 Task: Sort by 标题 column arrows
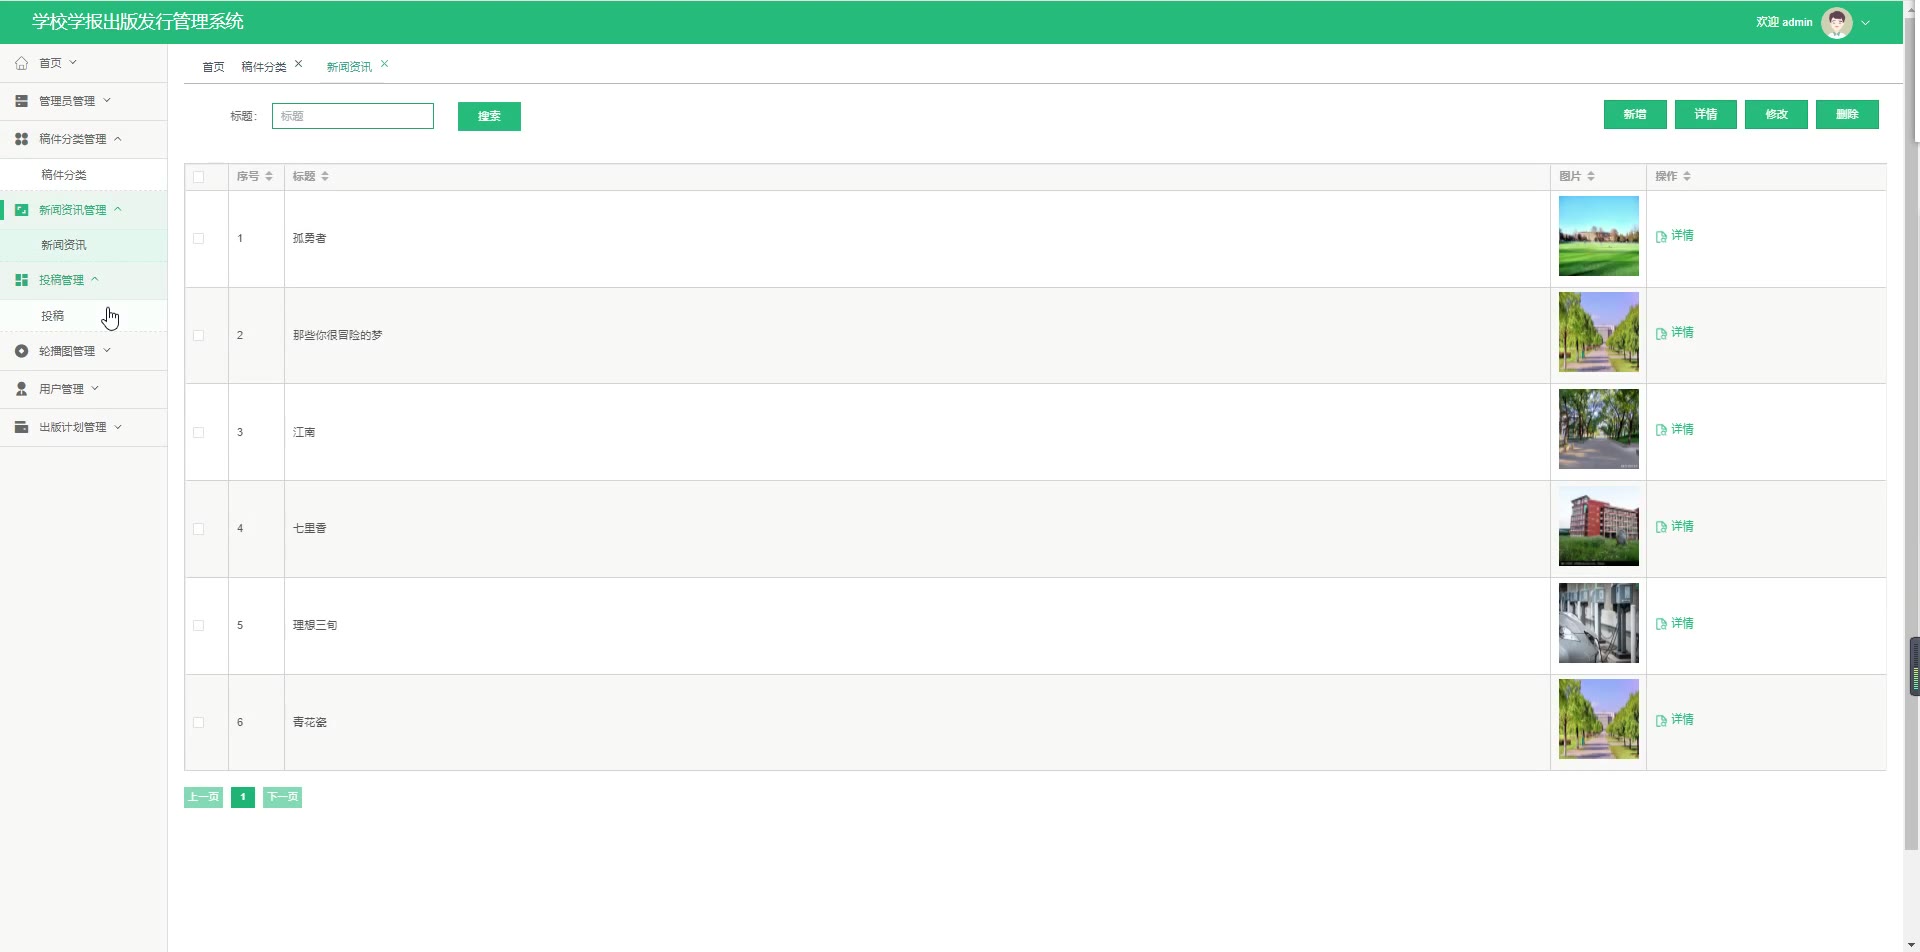[325, 176]
